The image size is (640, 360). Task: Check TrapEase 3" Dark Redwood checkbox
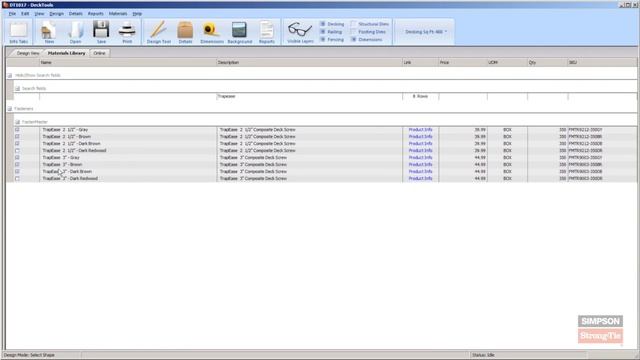click(x=17, y=179)
